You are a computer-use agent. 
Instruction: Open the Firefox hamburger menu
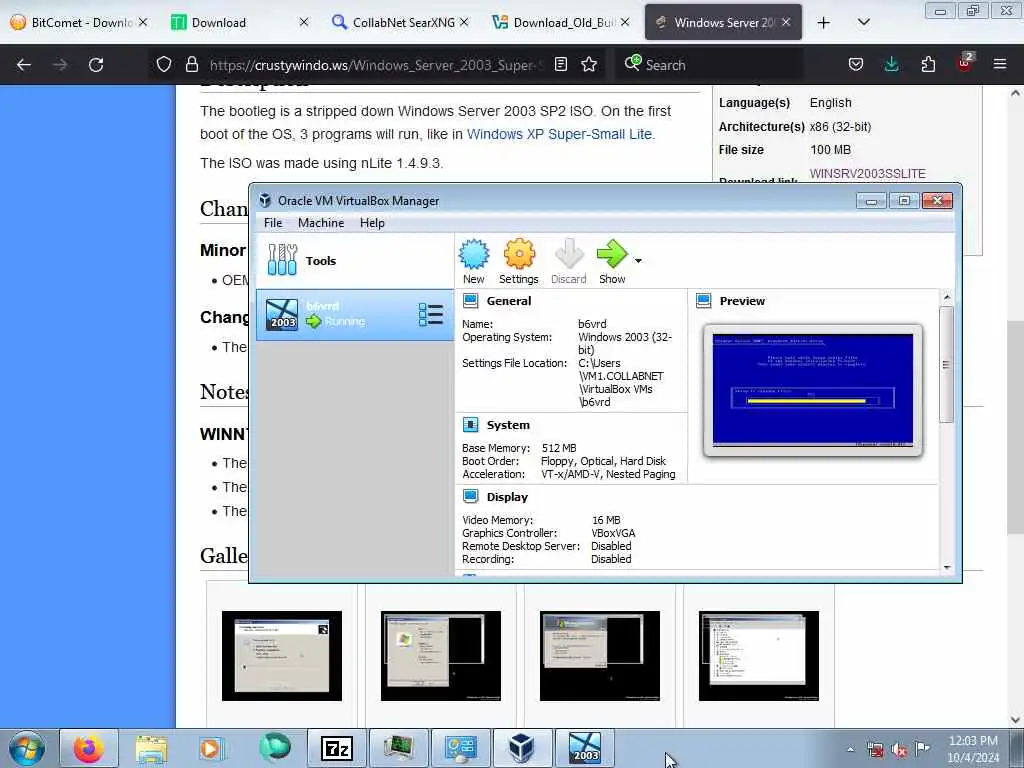coord(1000,64)
